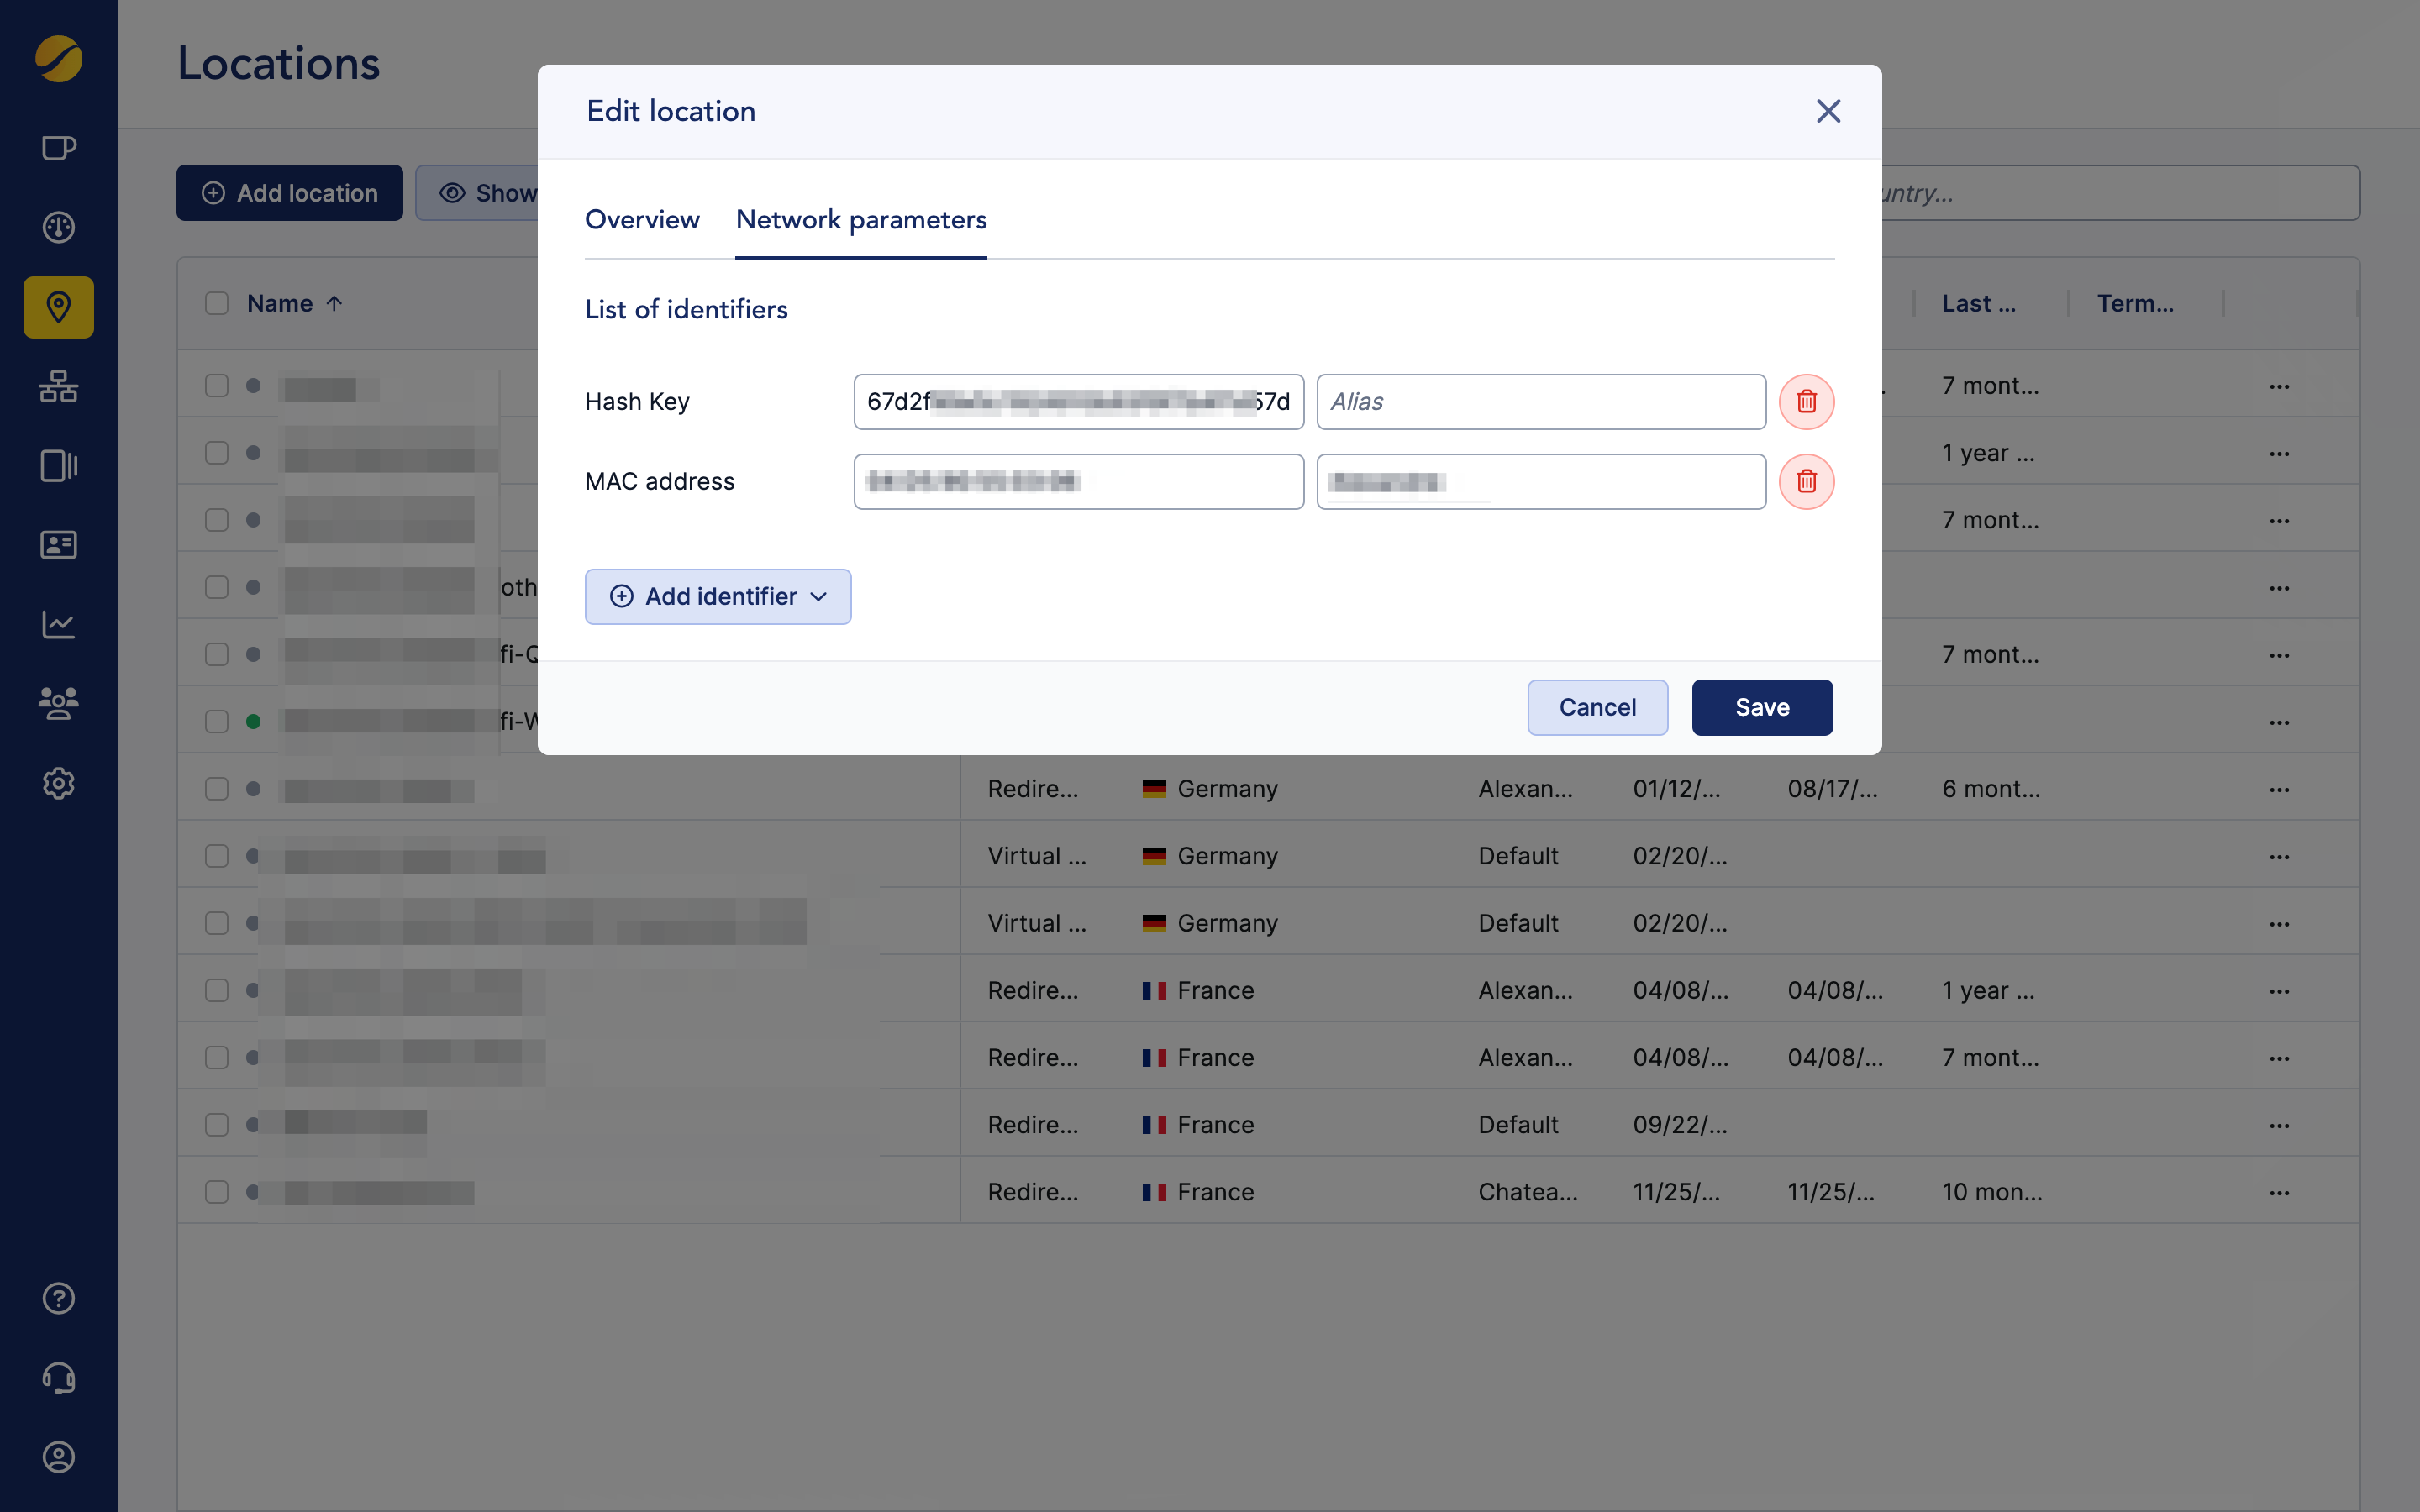Toggle the select-all checkbox beside Name
The width and height of the screenshot is (2420, 1512).
217,303
